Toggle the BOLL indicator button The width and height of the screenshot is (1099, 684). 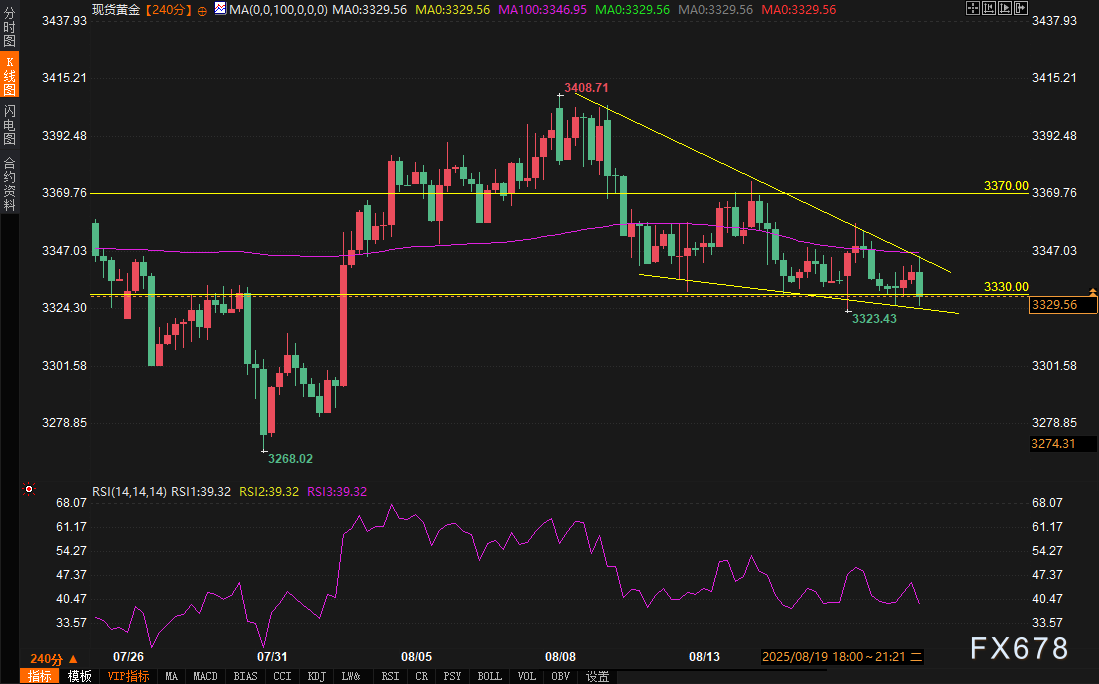point(490,676)
